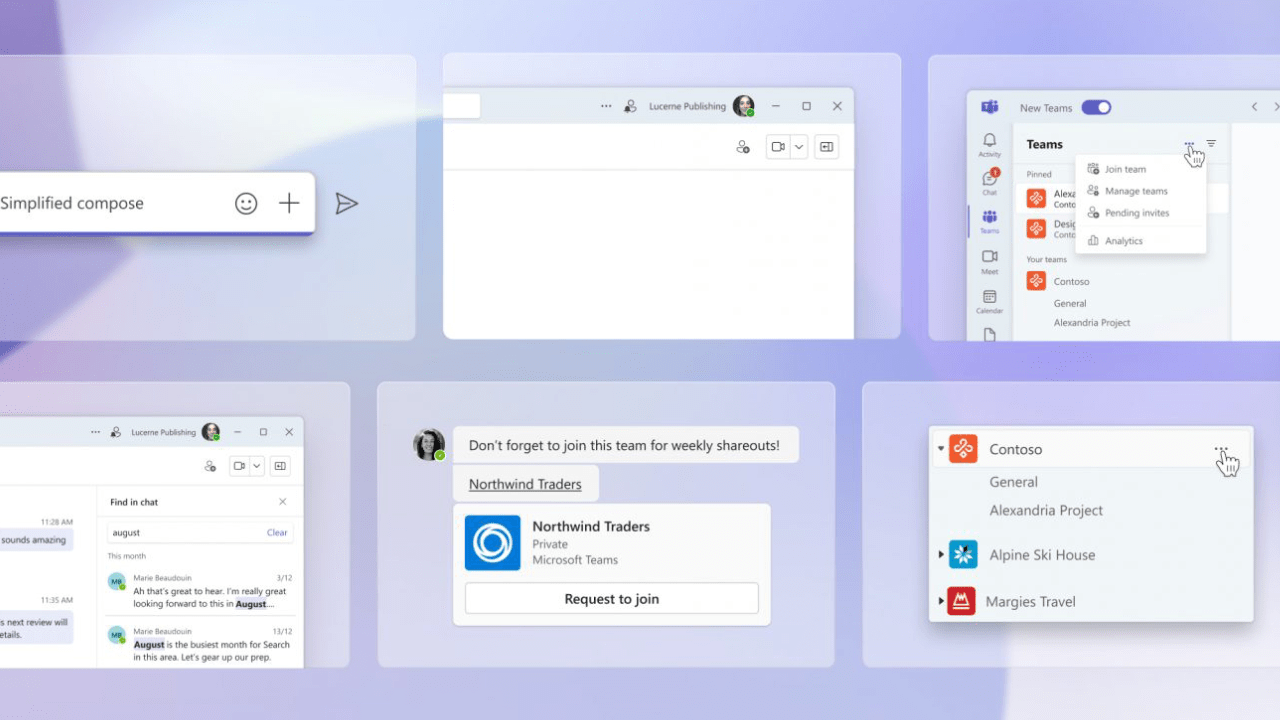The height and width of the screenshot is (720, 1280).
Task: Expand call options chevron in Find in chat window
Action: 257,466
